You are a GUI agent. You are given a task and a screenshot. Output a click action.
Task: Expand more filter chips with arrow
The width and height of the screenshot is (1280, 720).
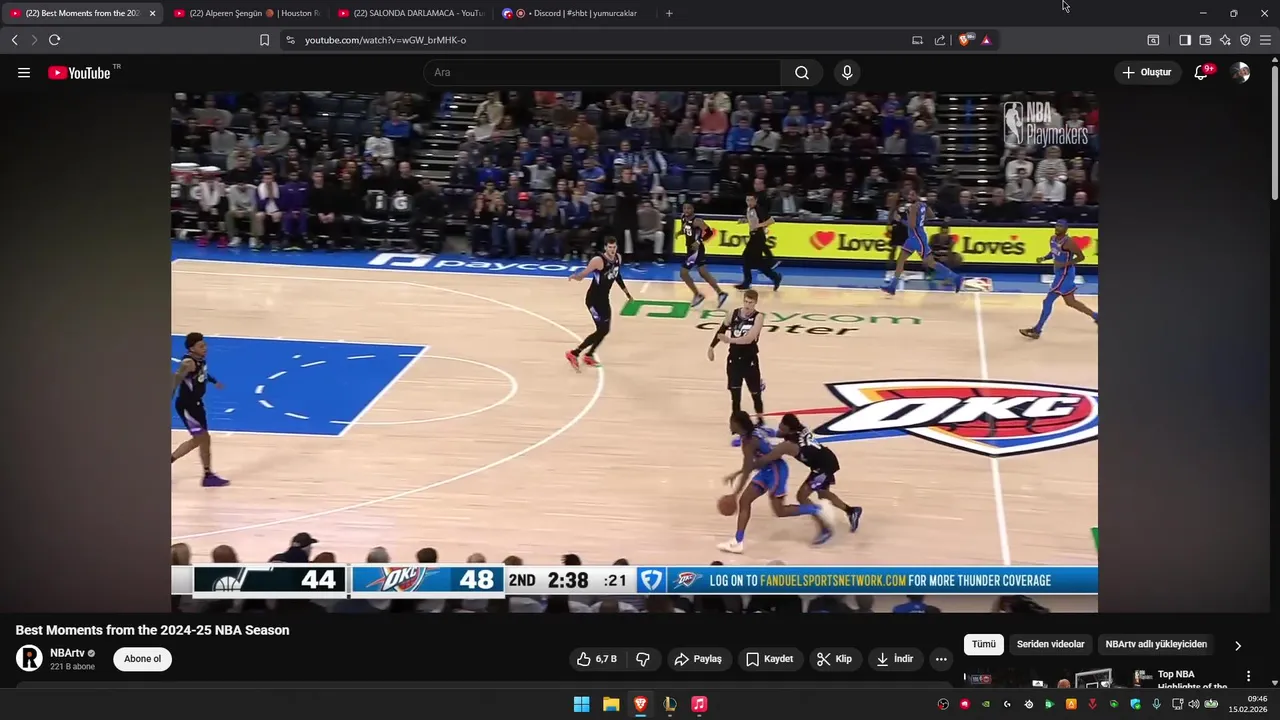click(1238, 645)
